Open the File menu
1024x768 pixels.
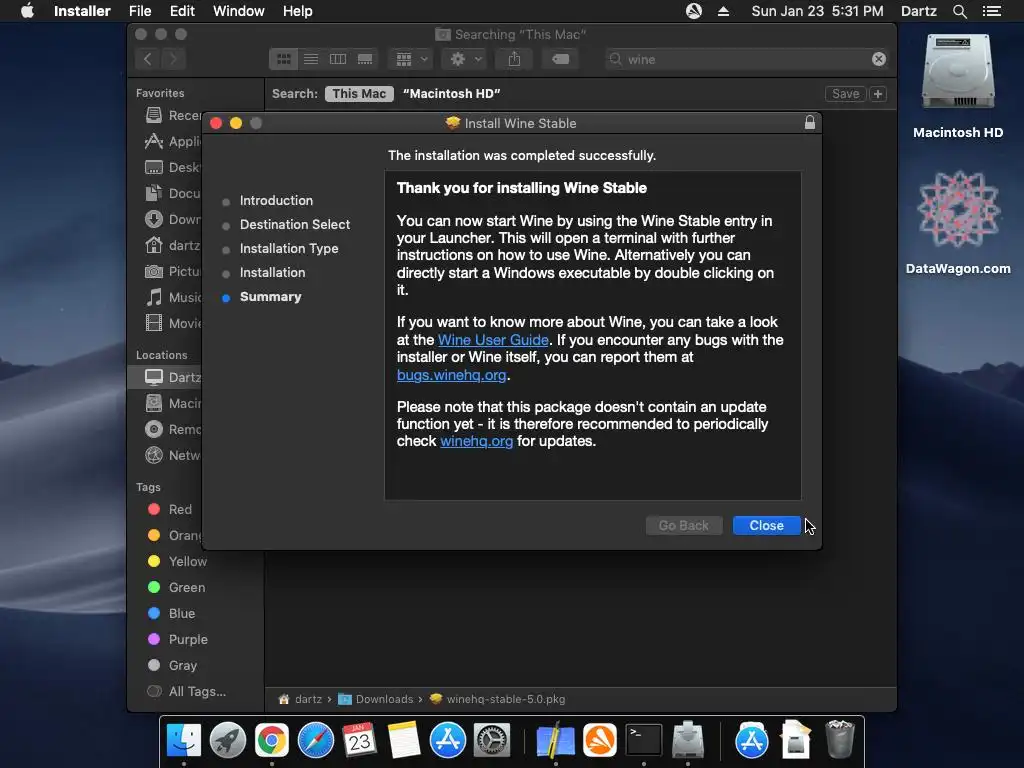[140, 11]
